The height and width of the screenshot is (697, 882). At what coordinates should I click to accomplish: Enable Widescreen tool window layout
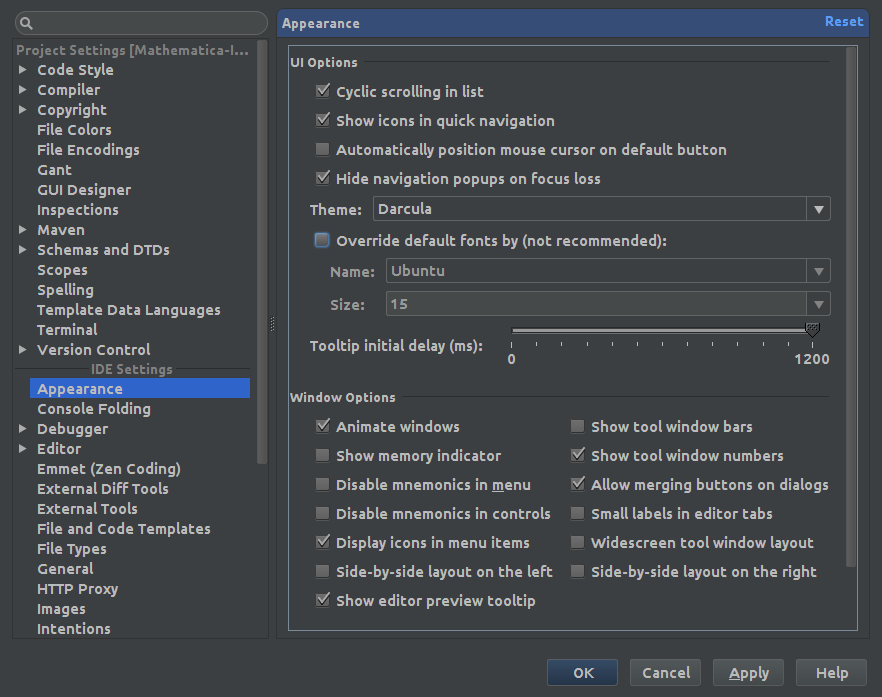tap(578, 542)
